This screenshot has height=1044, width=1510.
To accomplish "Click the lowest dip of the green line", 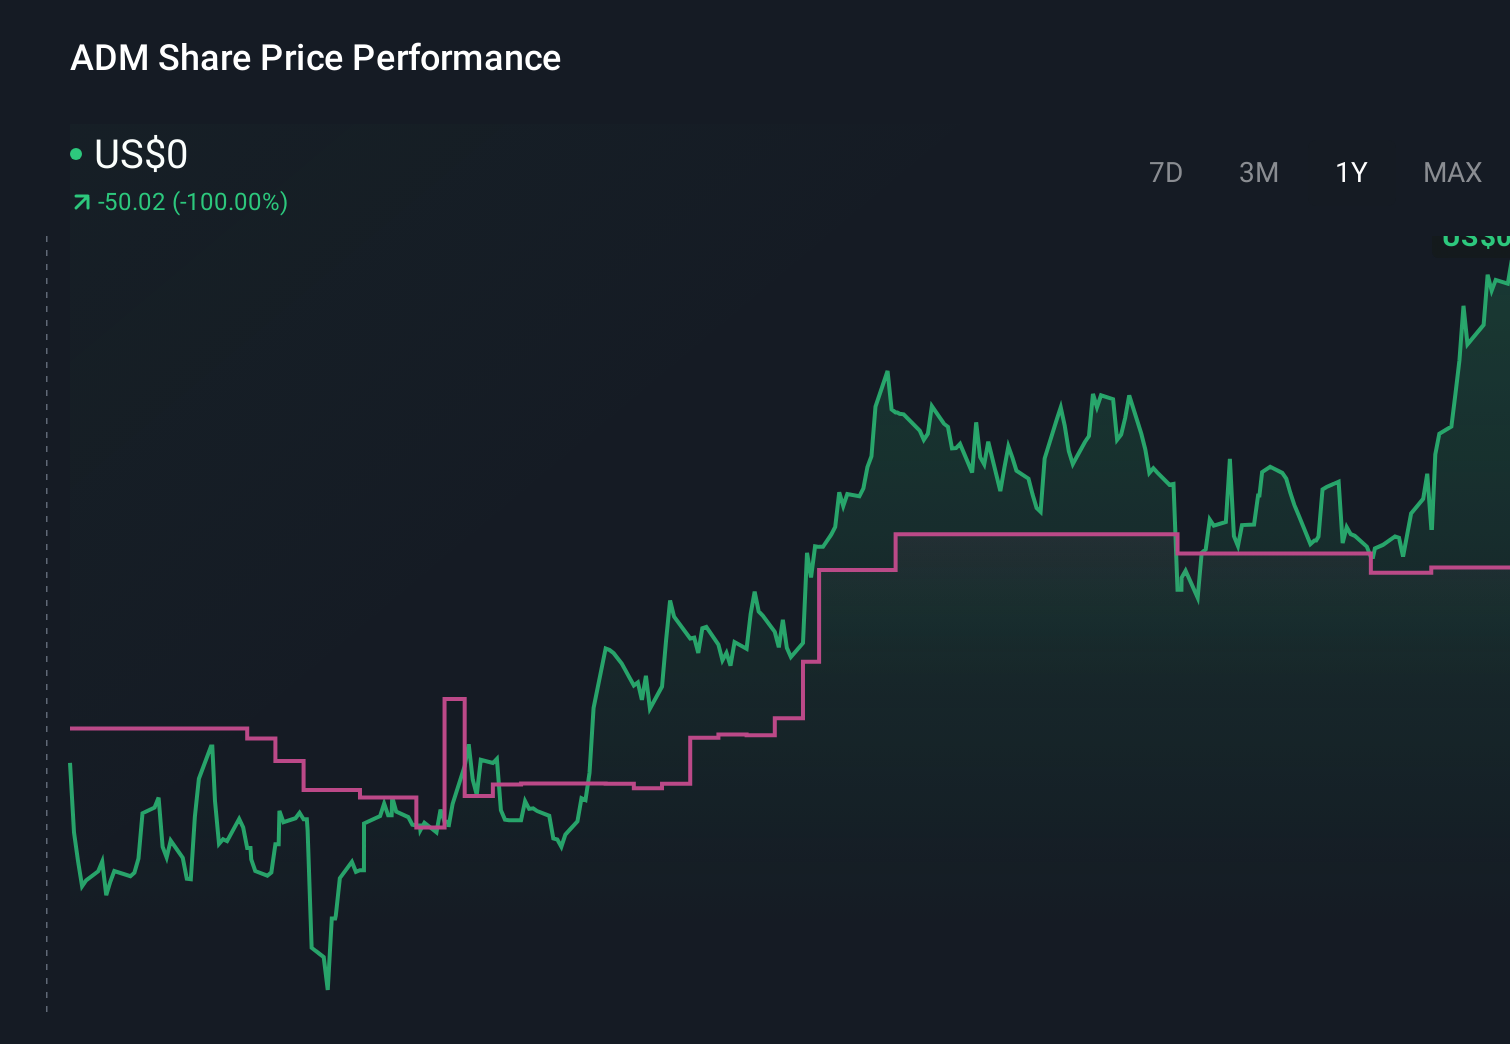I will pyautogui.click(x=327, y=988).
